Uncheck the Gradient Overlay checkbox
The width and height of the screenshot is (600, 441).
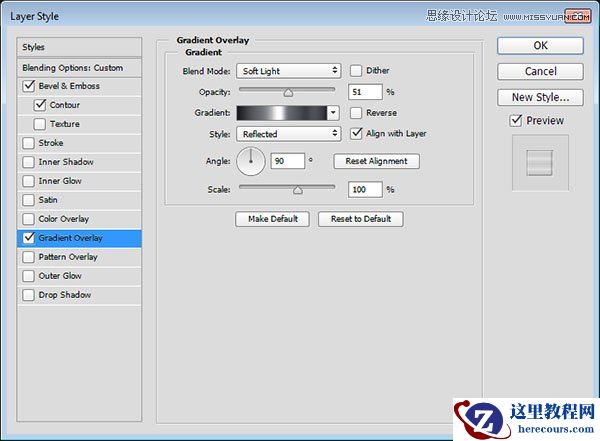point(29,238)
